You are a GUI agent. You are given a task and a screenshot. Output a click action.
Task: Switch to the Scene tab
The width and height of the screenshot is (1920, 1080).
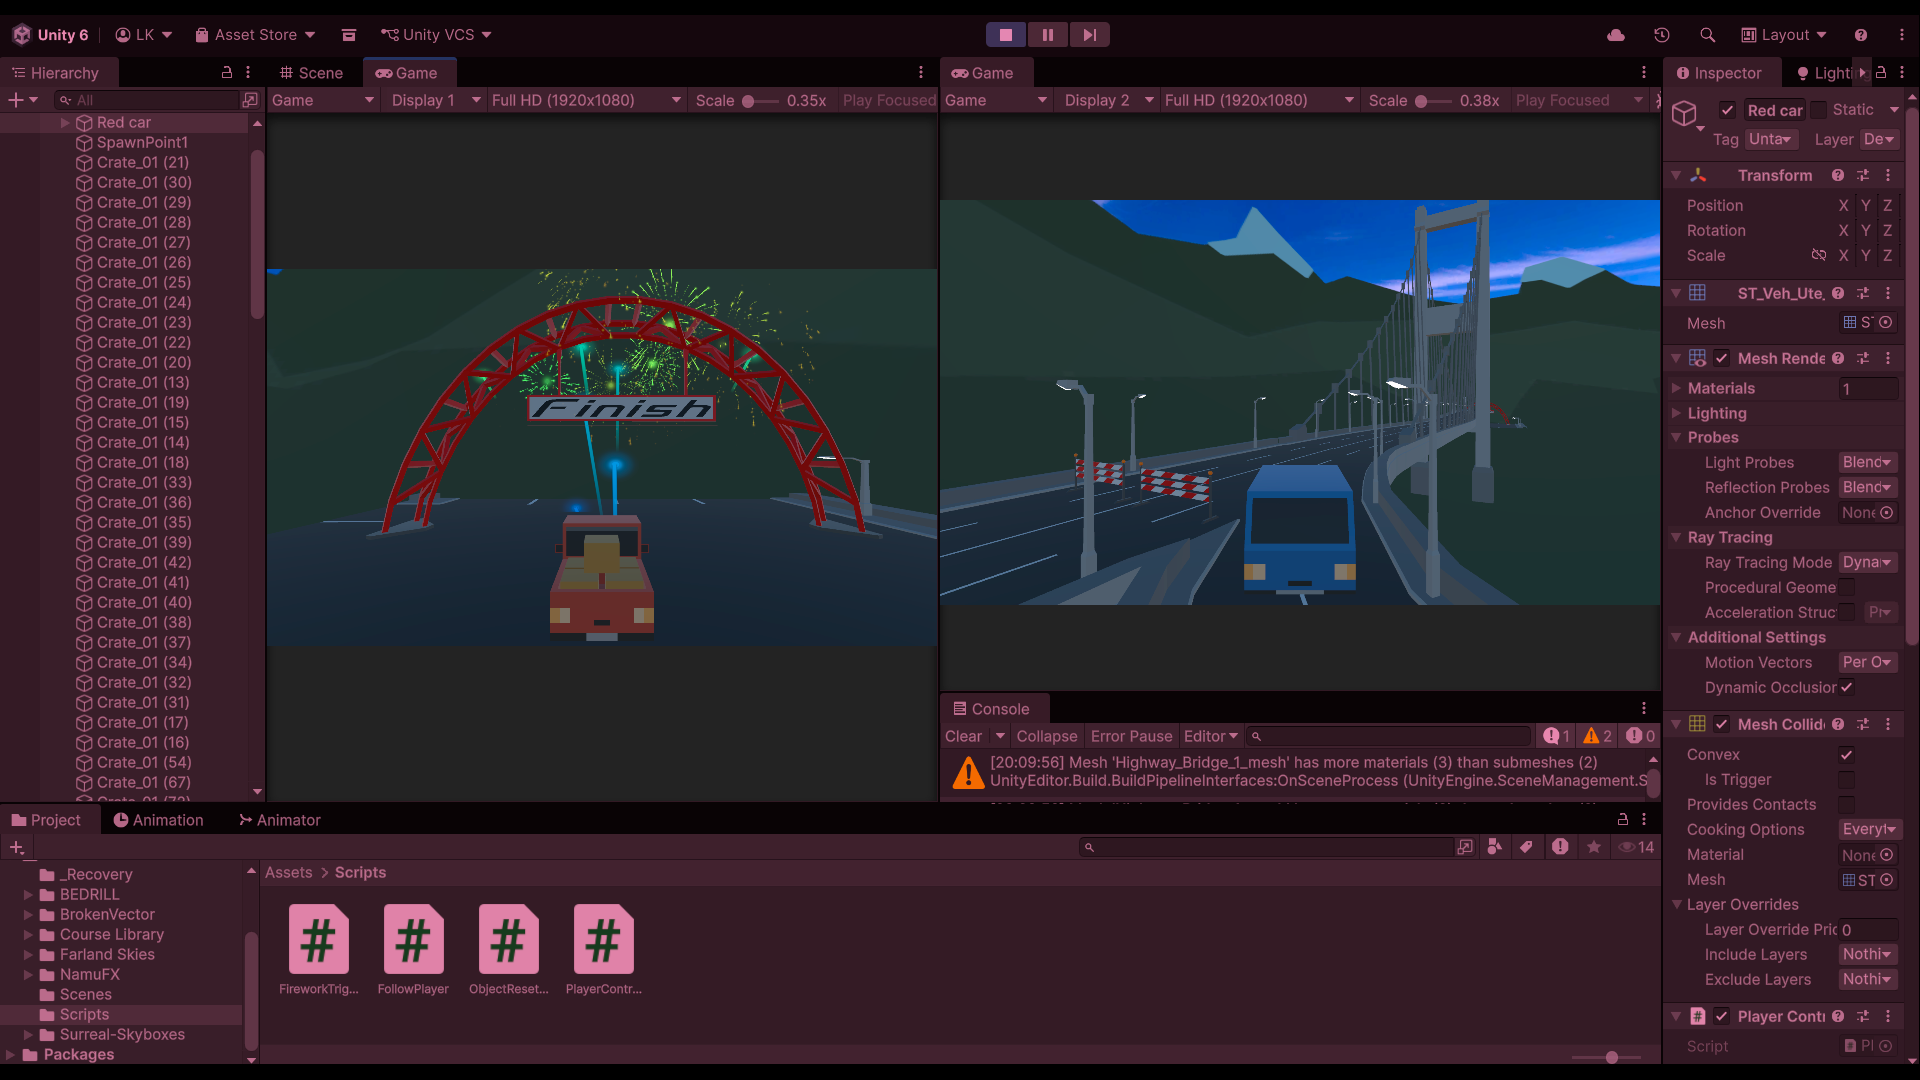pyautogui.click(x=311, y=73)
